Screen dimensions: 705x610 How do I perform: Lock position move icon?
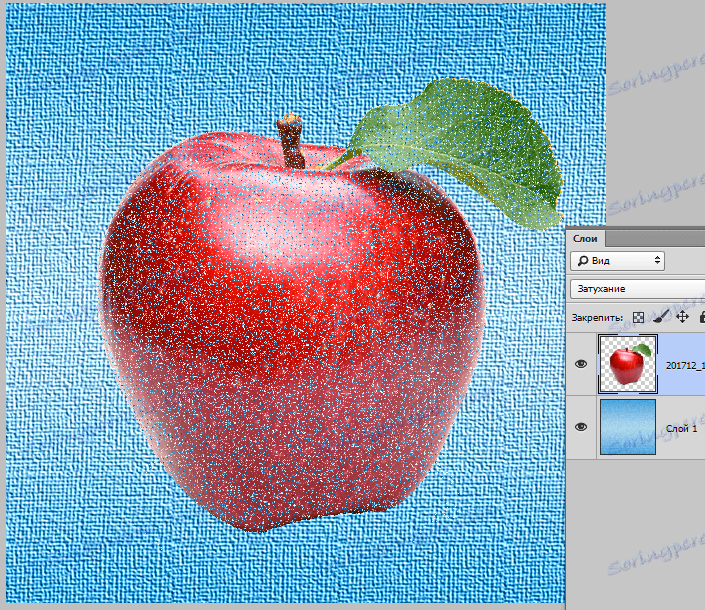click(x=682, y=317)
